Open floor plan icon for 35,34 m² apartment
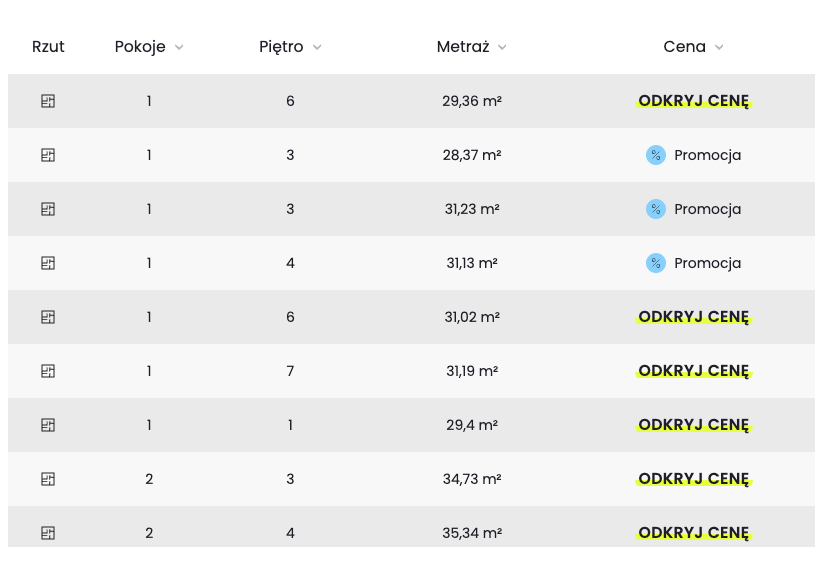This screenshot has height=570, width=830. pos(48,533)
